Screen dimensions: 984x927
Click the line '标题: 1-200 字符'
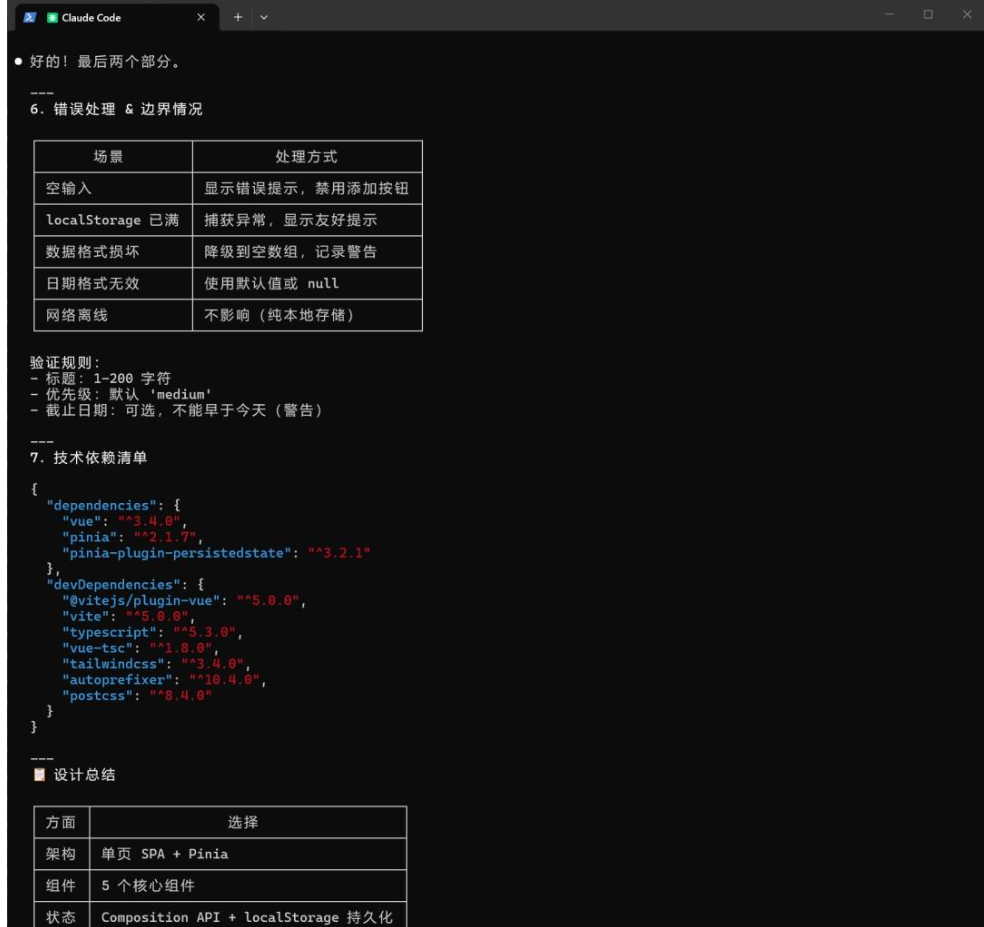pyautogui.click(x=100, y=378)
